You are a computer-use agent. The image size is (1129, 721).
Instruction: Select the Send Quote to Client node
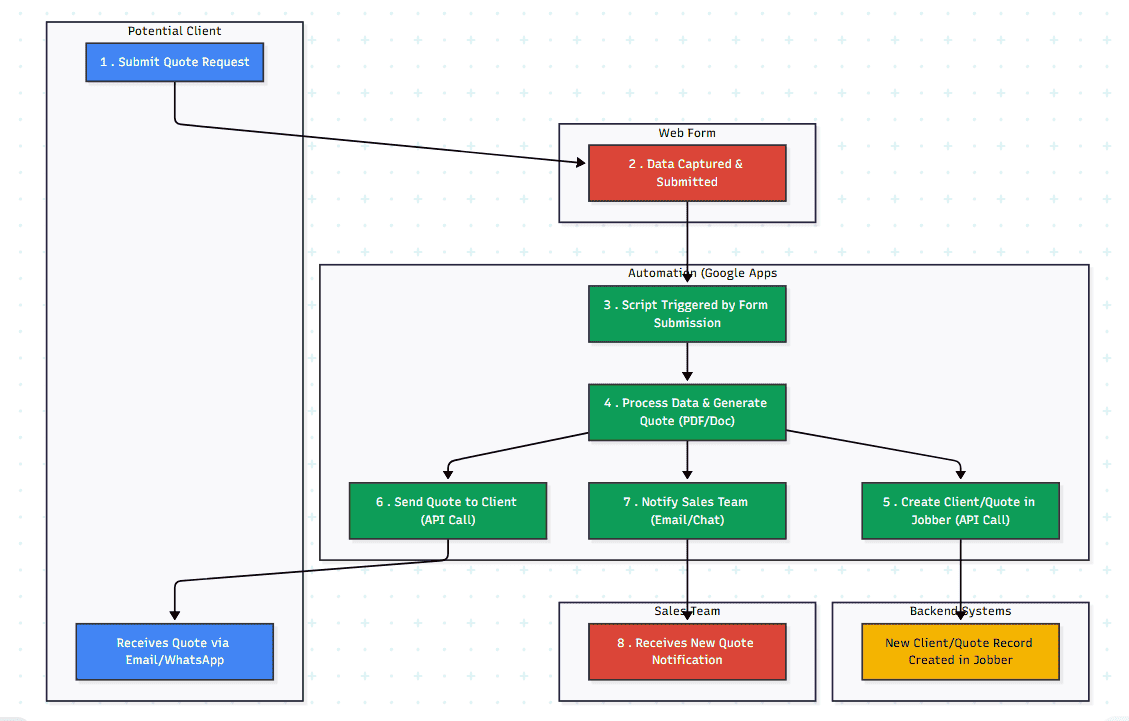447,511
